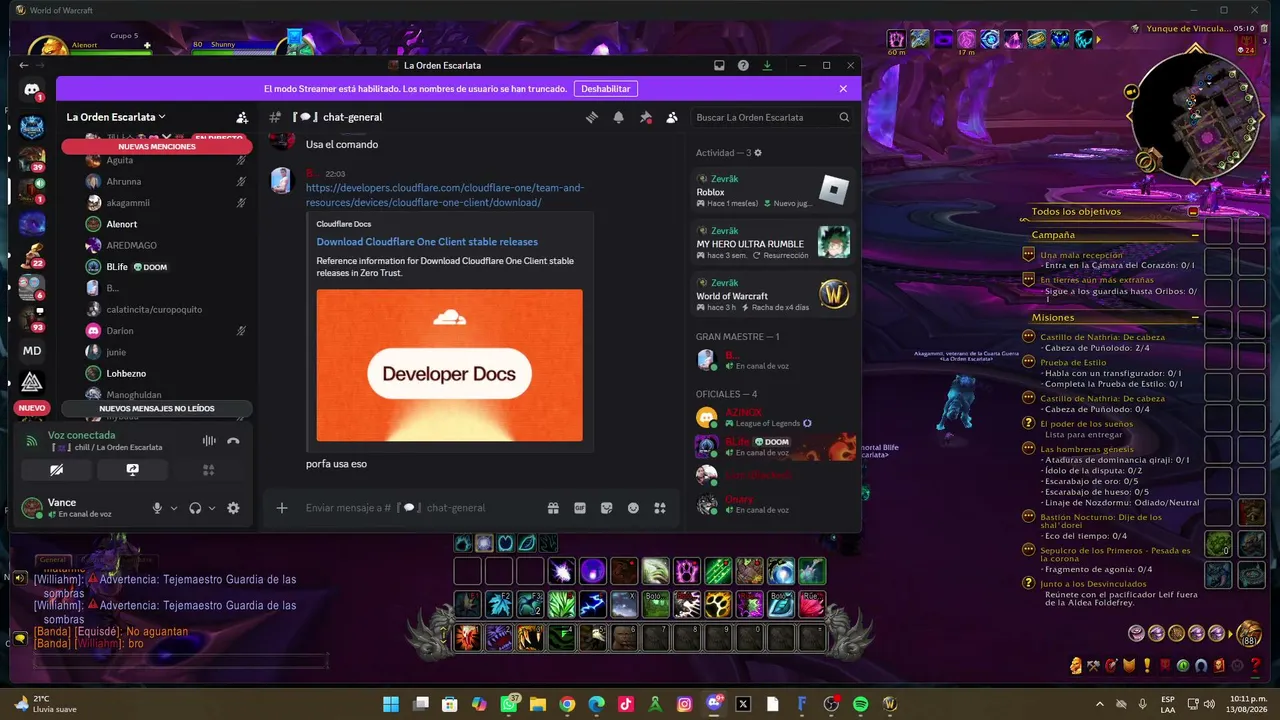The width and height of the screenshot is (1280, 720).
Task: Collapse the Todos los objetivos tracker
Action: point(1193,212)
